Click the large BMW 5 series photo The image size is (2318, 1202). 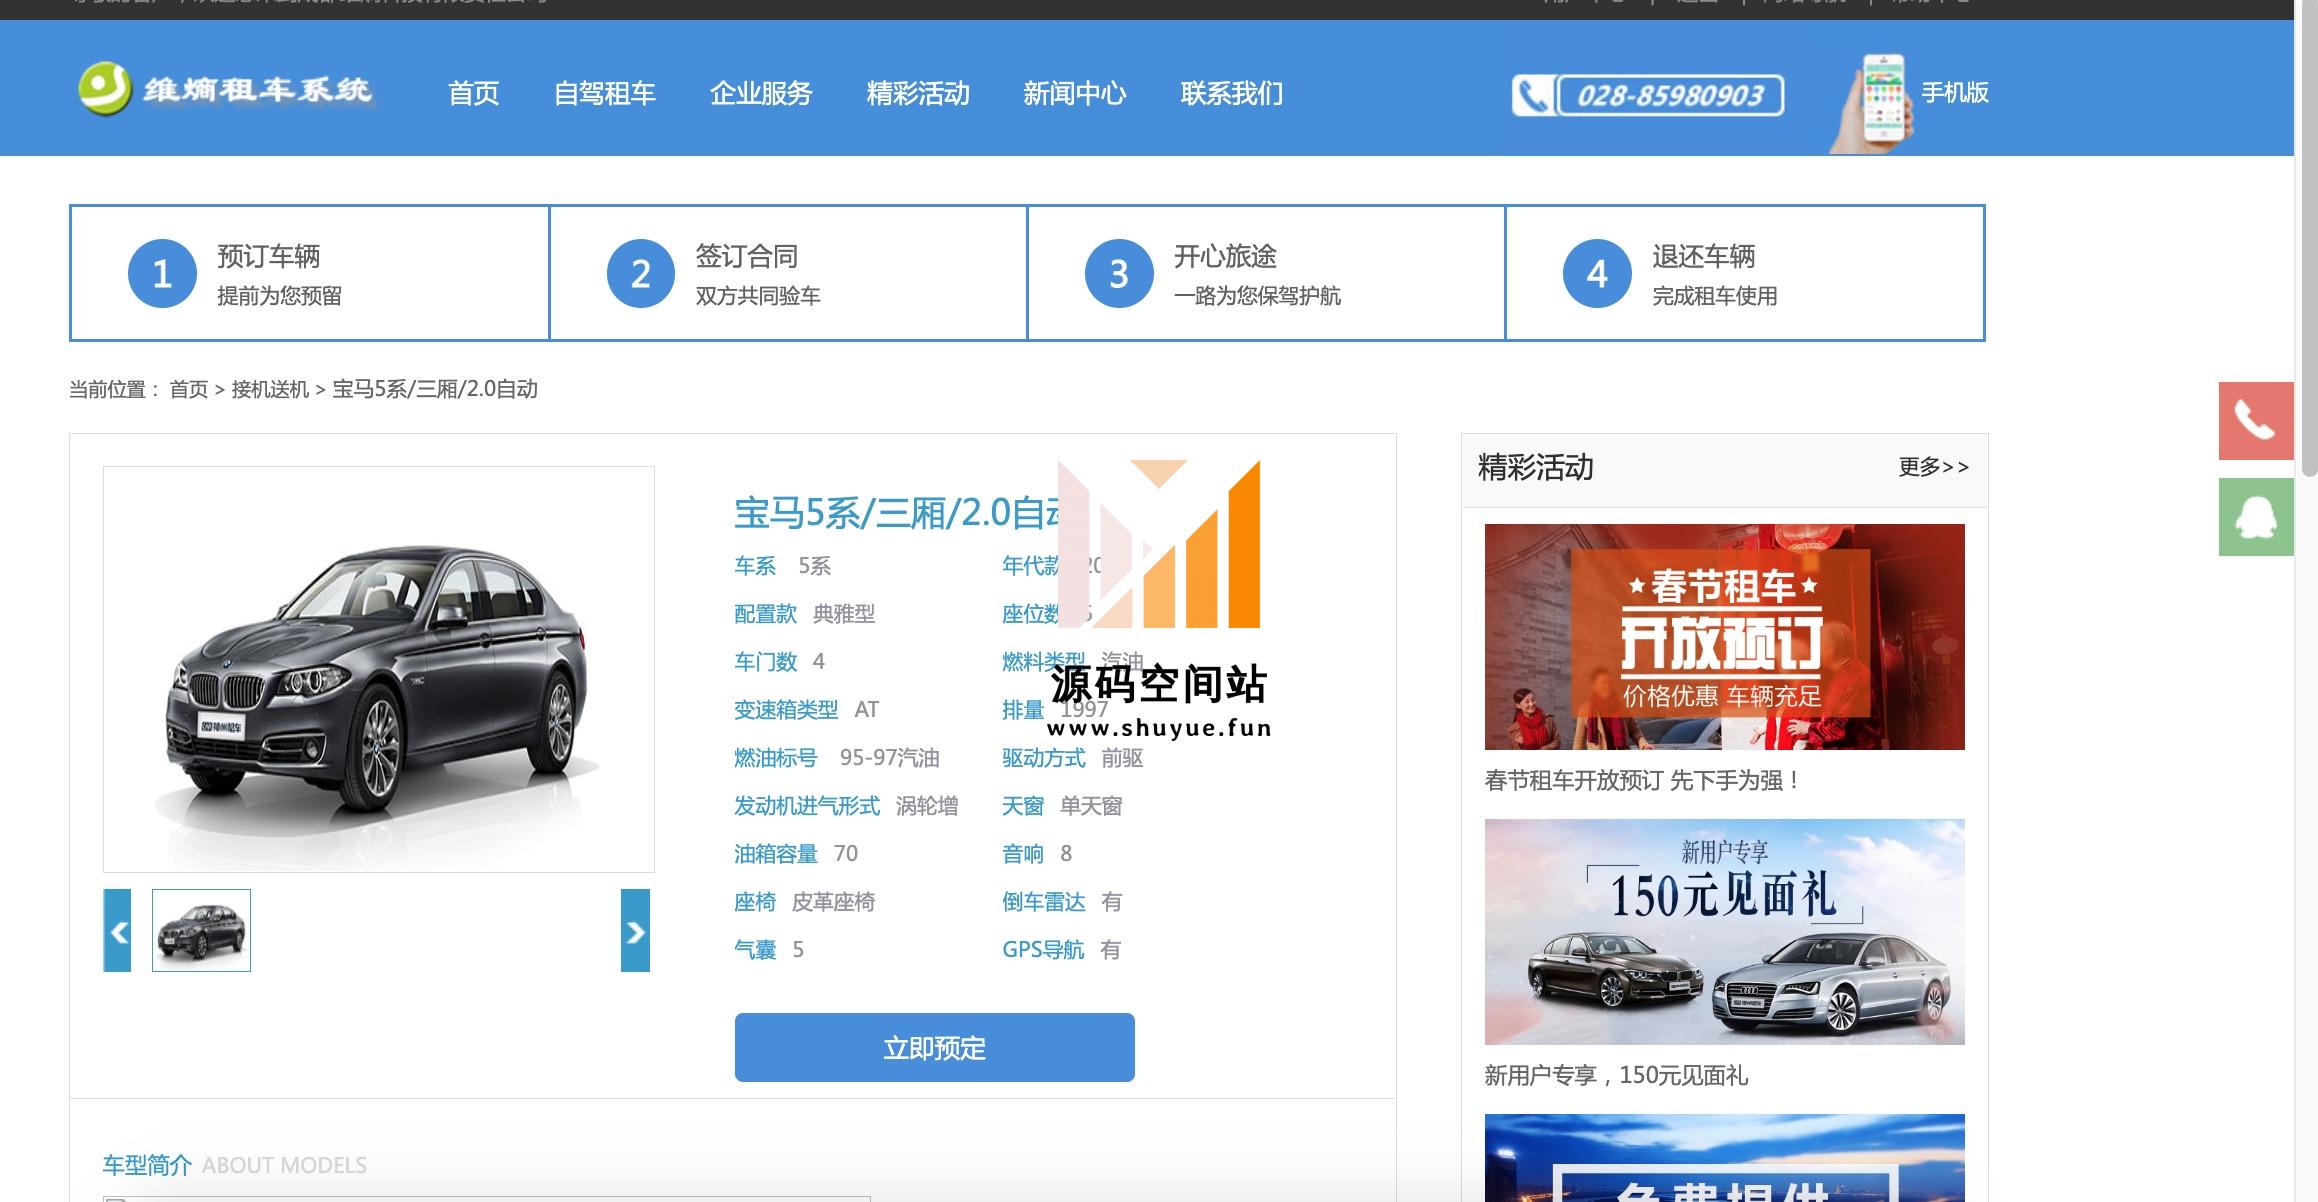(x=379, y=669)
